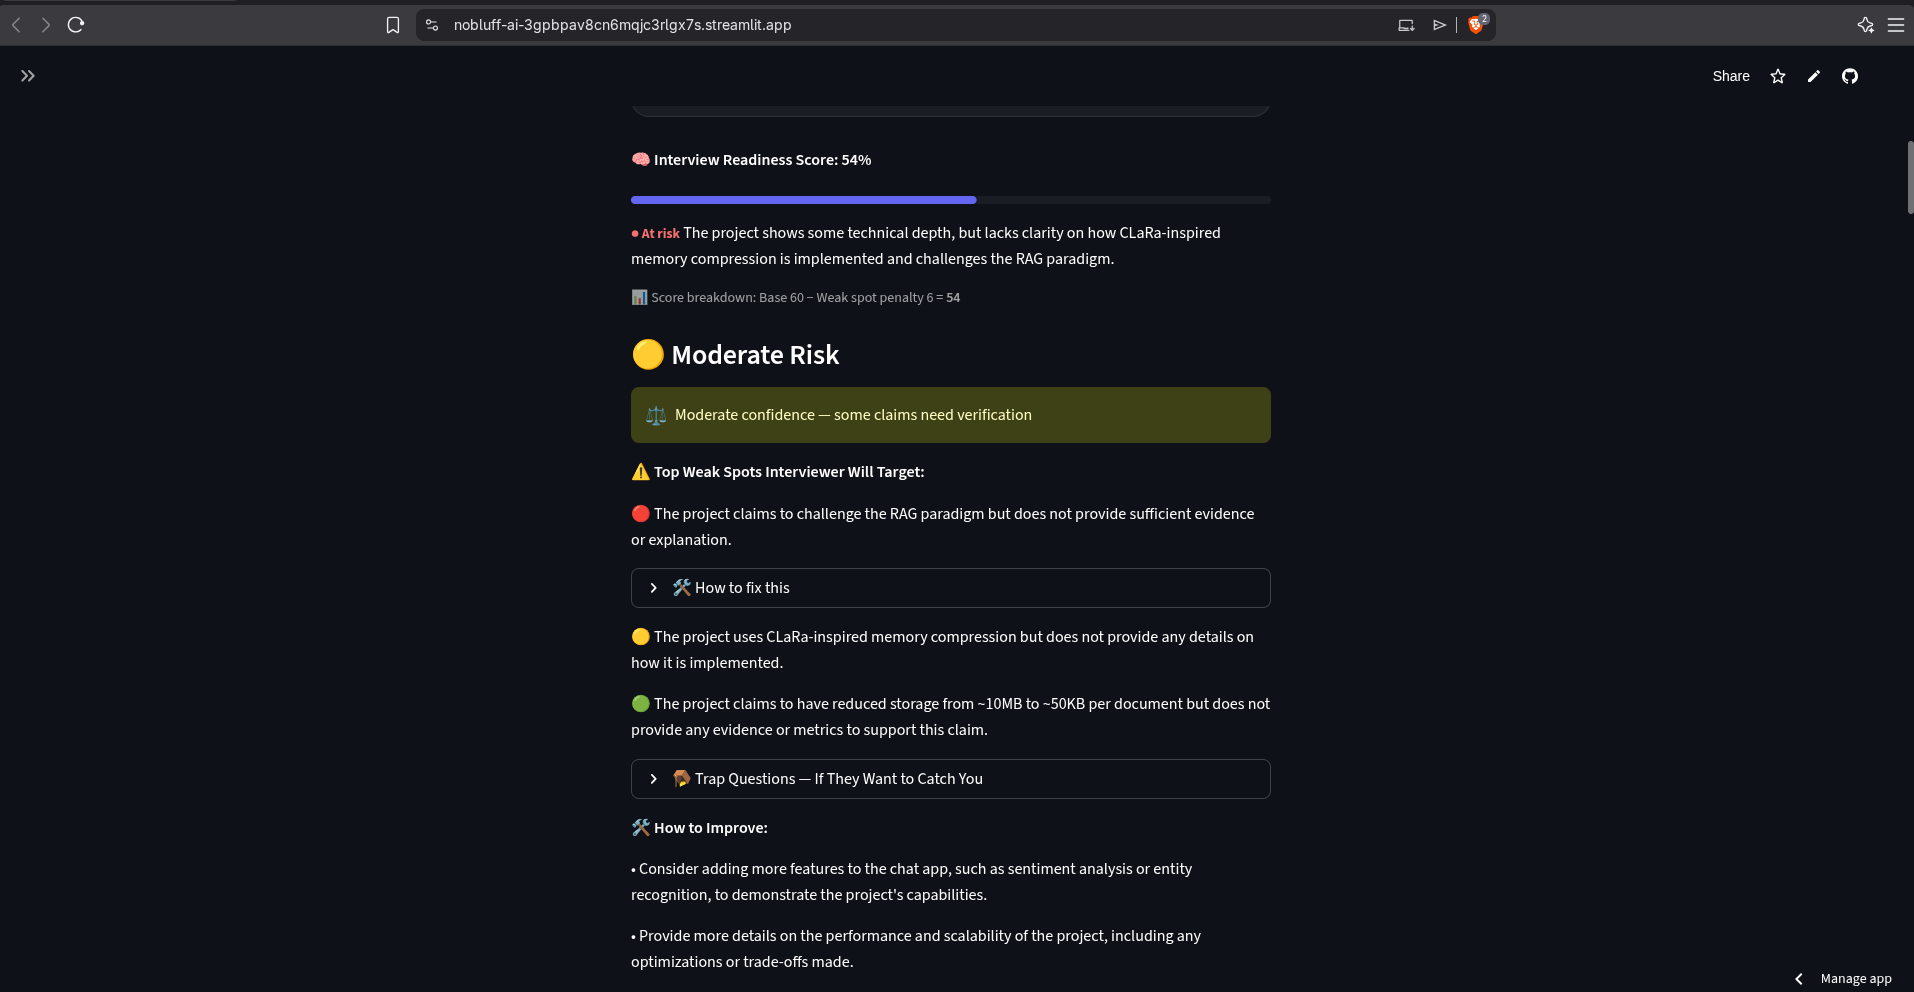Click the Share button
This screenshot has height=992, width=1914.
(x=1730, y=76)
